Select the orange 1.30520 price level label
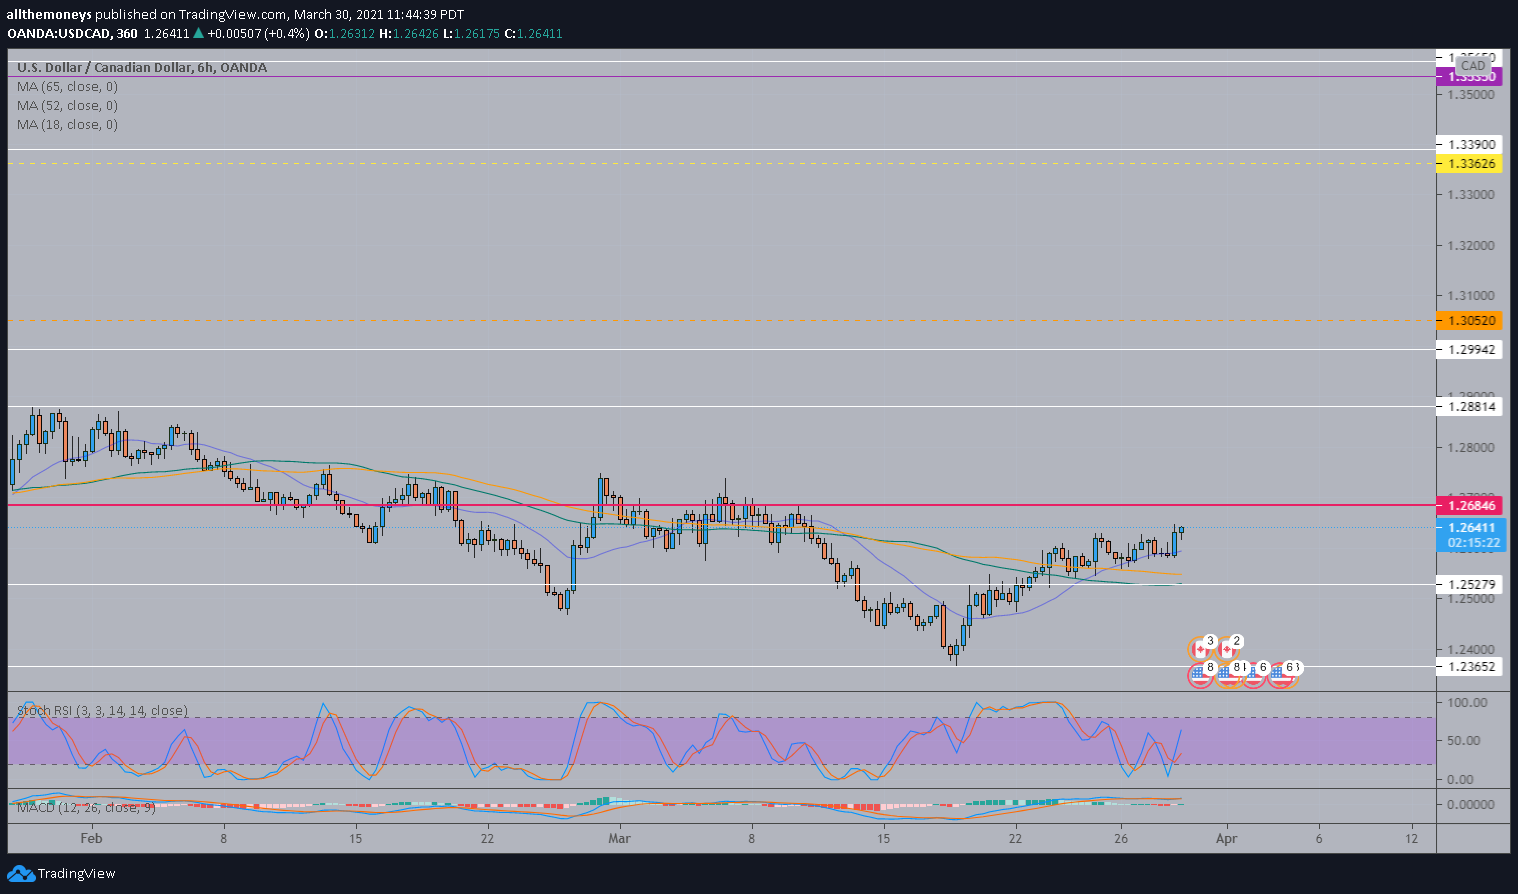The width and height of the screenshot is (1518, 894). pos(1471,321)
